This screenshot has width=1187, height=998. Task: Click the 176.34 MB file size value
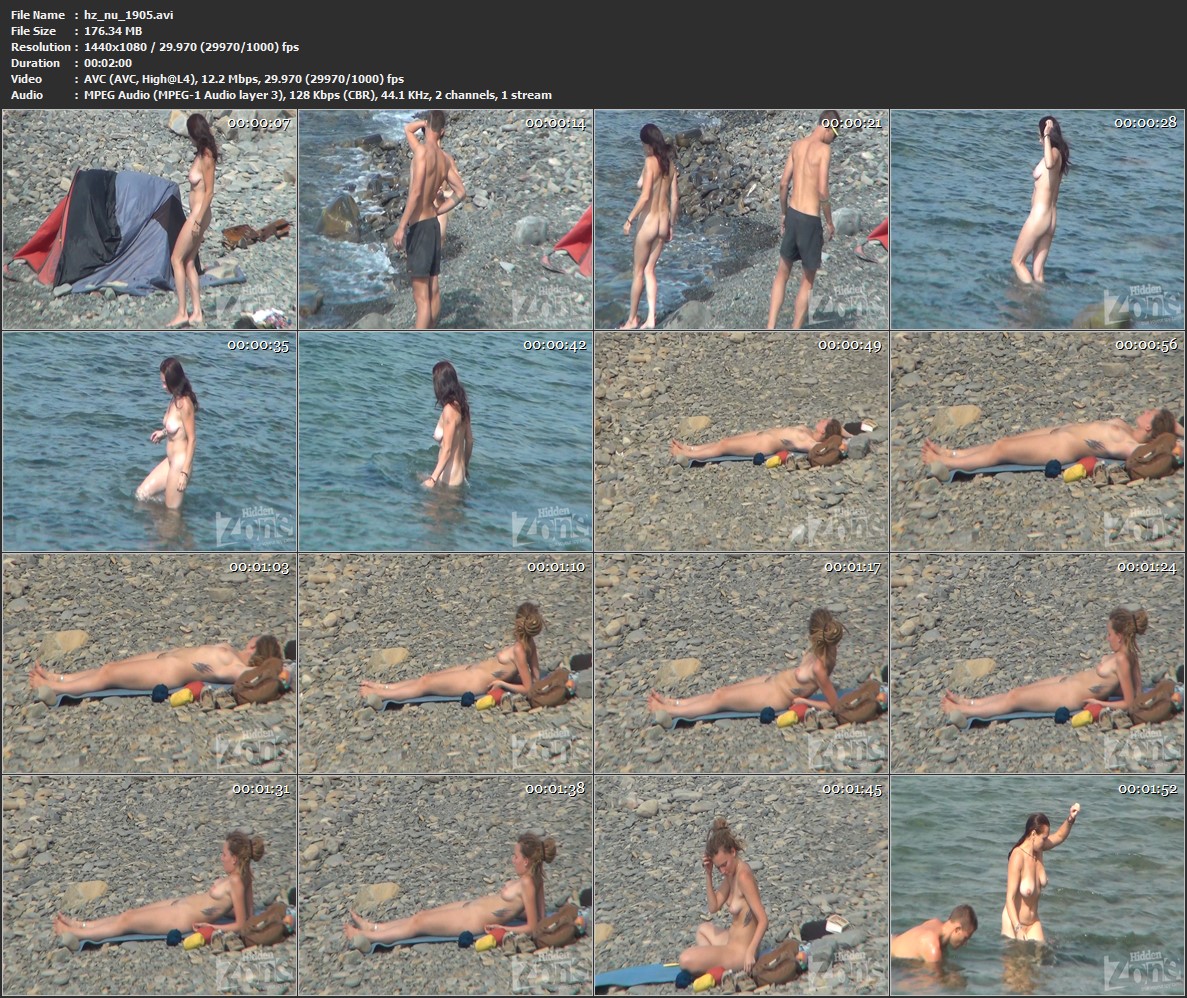113,31
